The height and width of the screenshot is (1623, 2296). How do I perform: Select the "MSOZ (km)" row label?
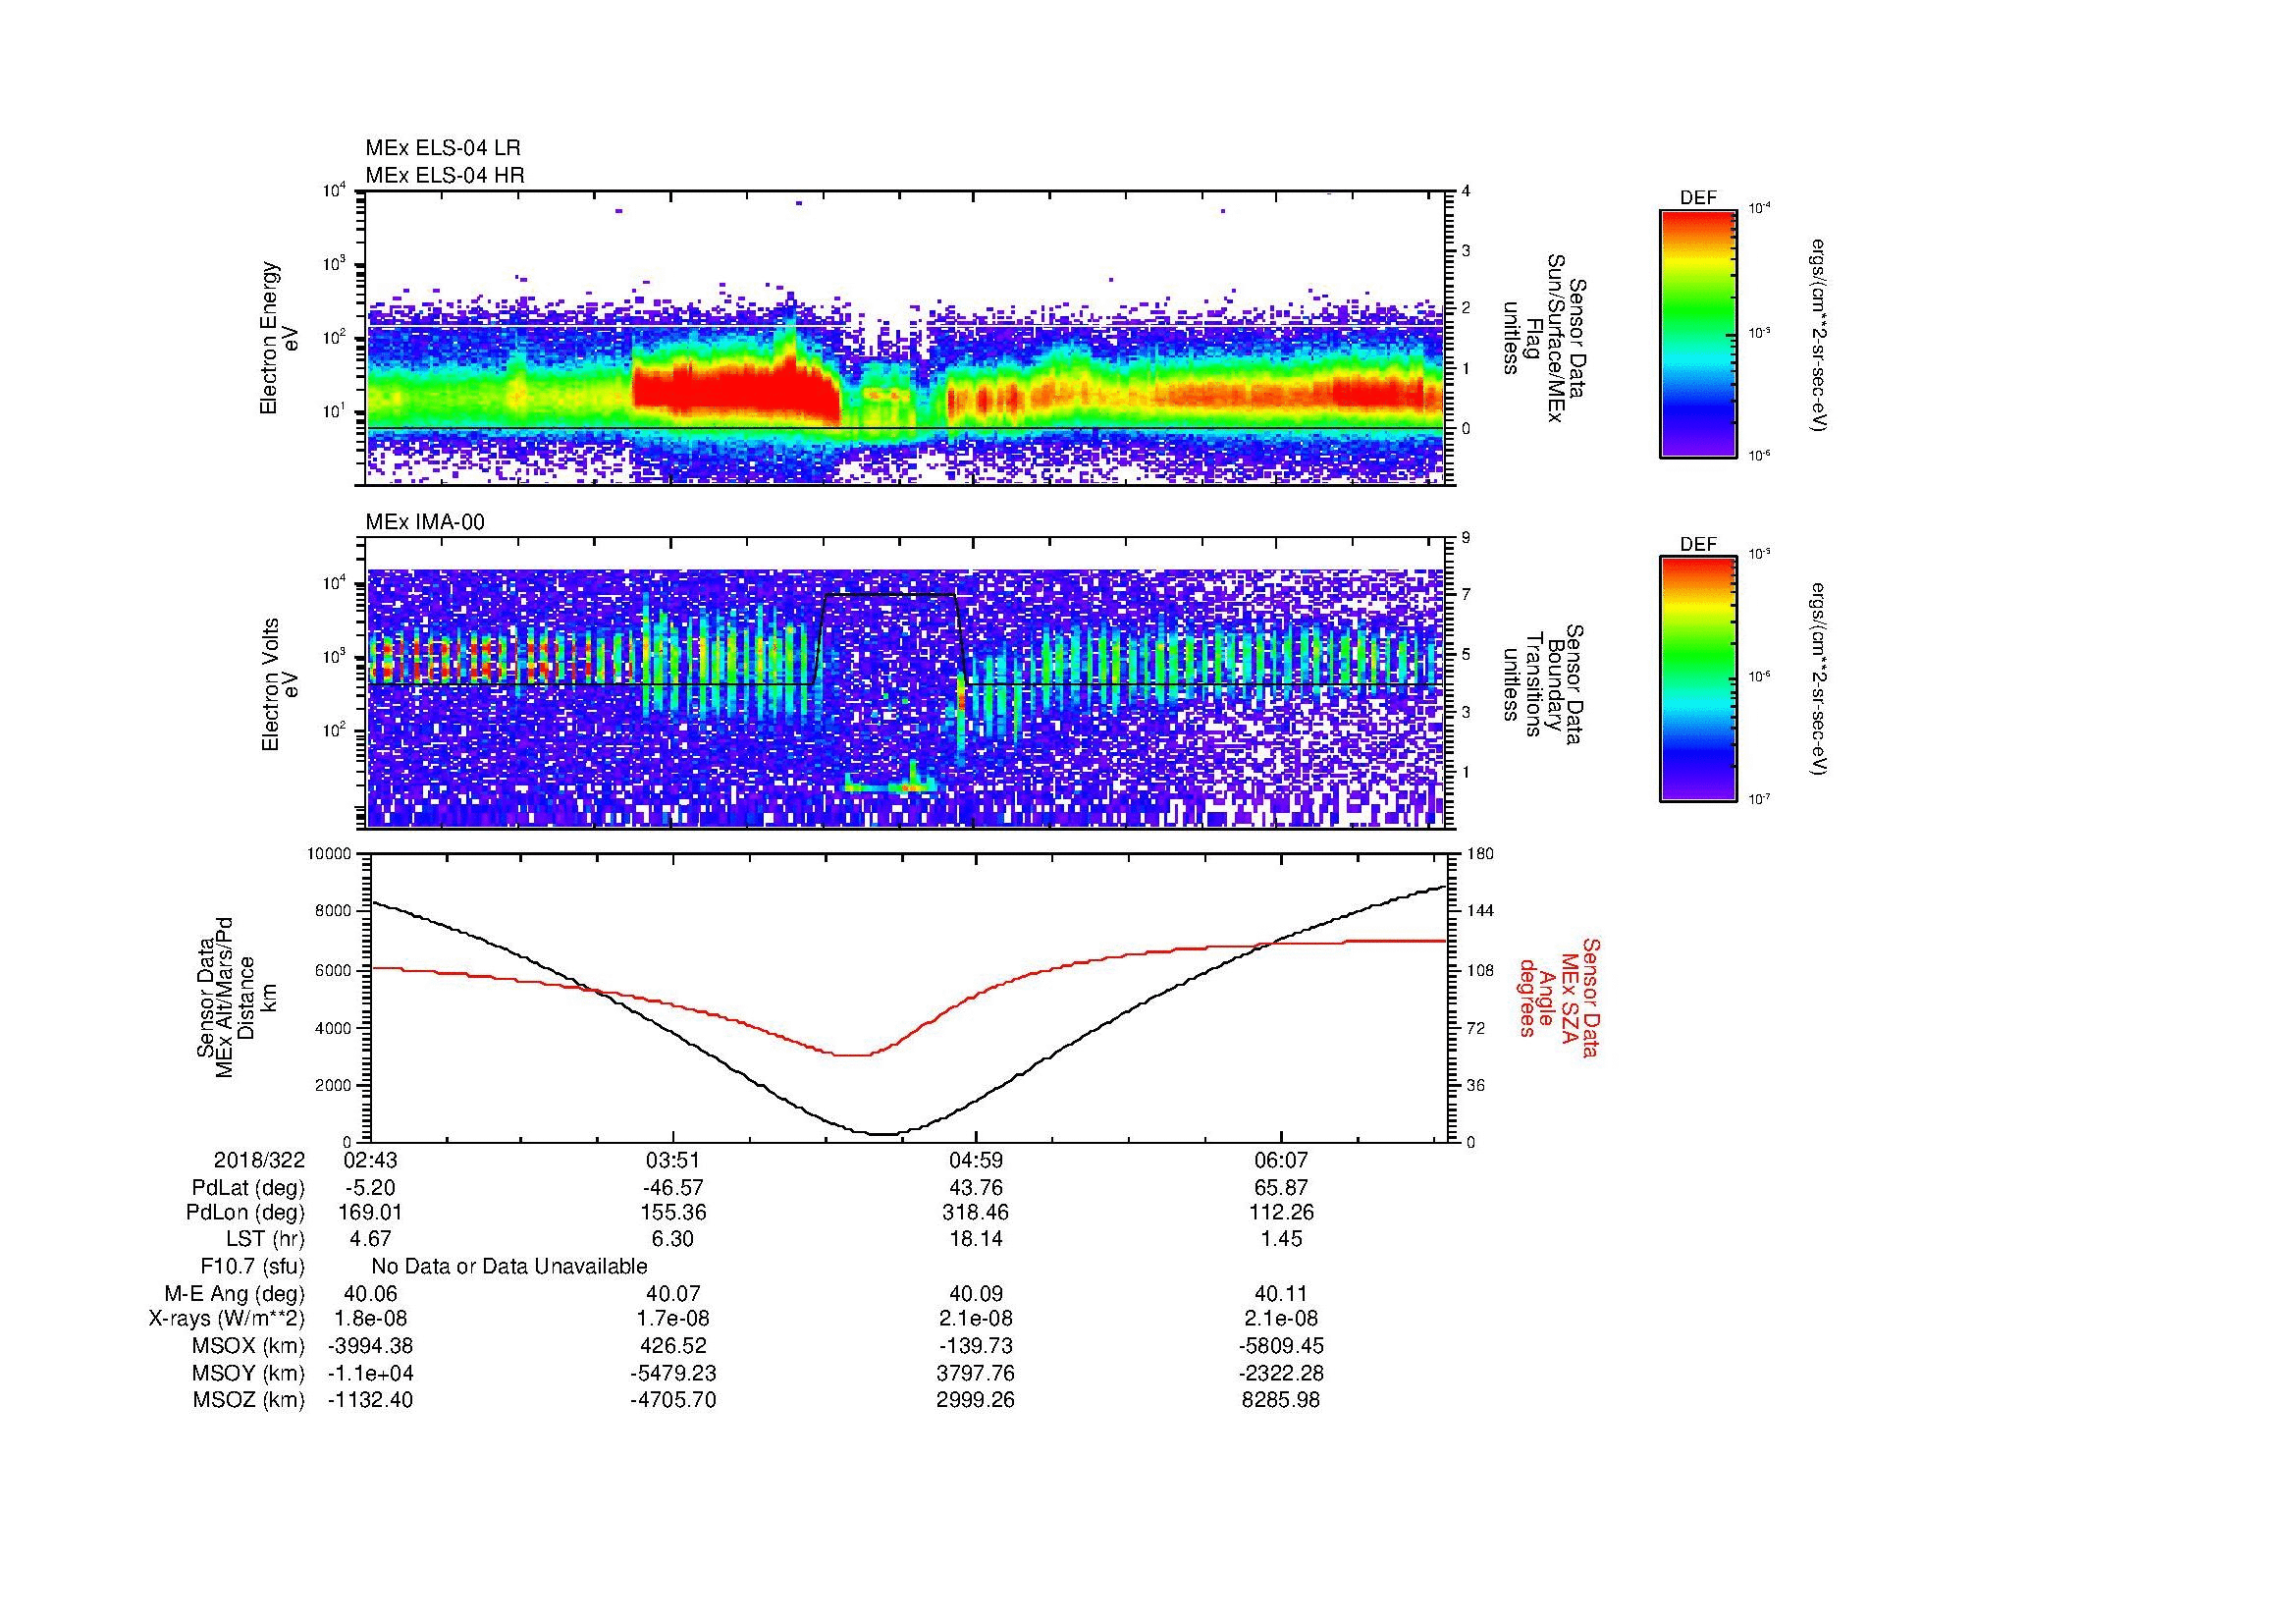pyautogui.click(x=248, y=1401)
